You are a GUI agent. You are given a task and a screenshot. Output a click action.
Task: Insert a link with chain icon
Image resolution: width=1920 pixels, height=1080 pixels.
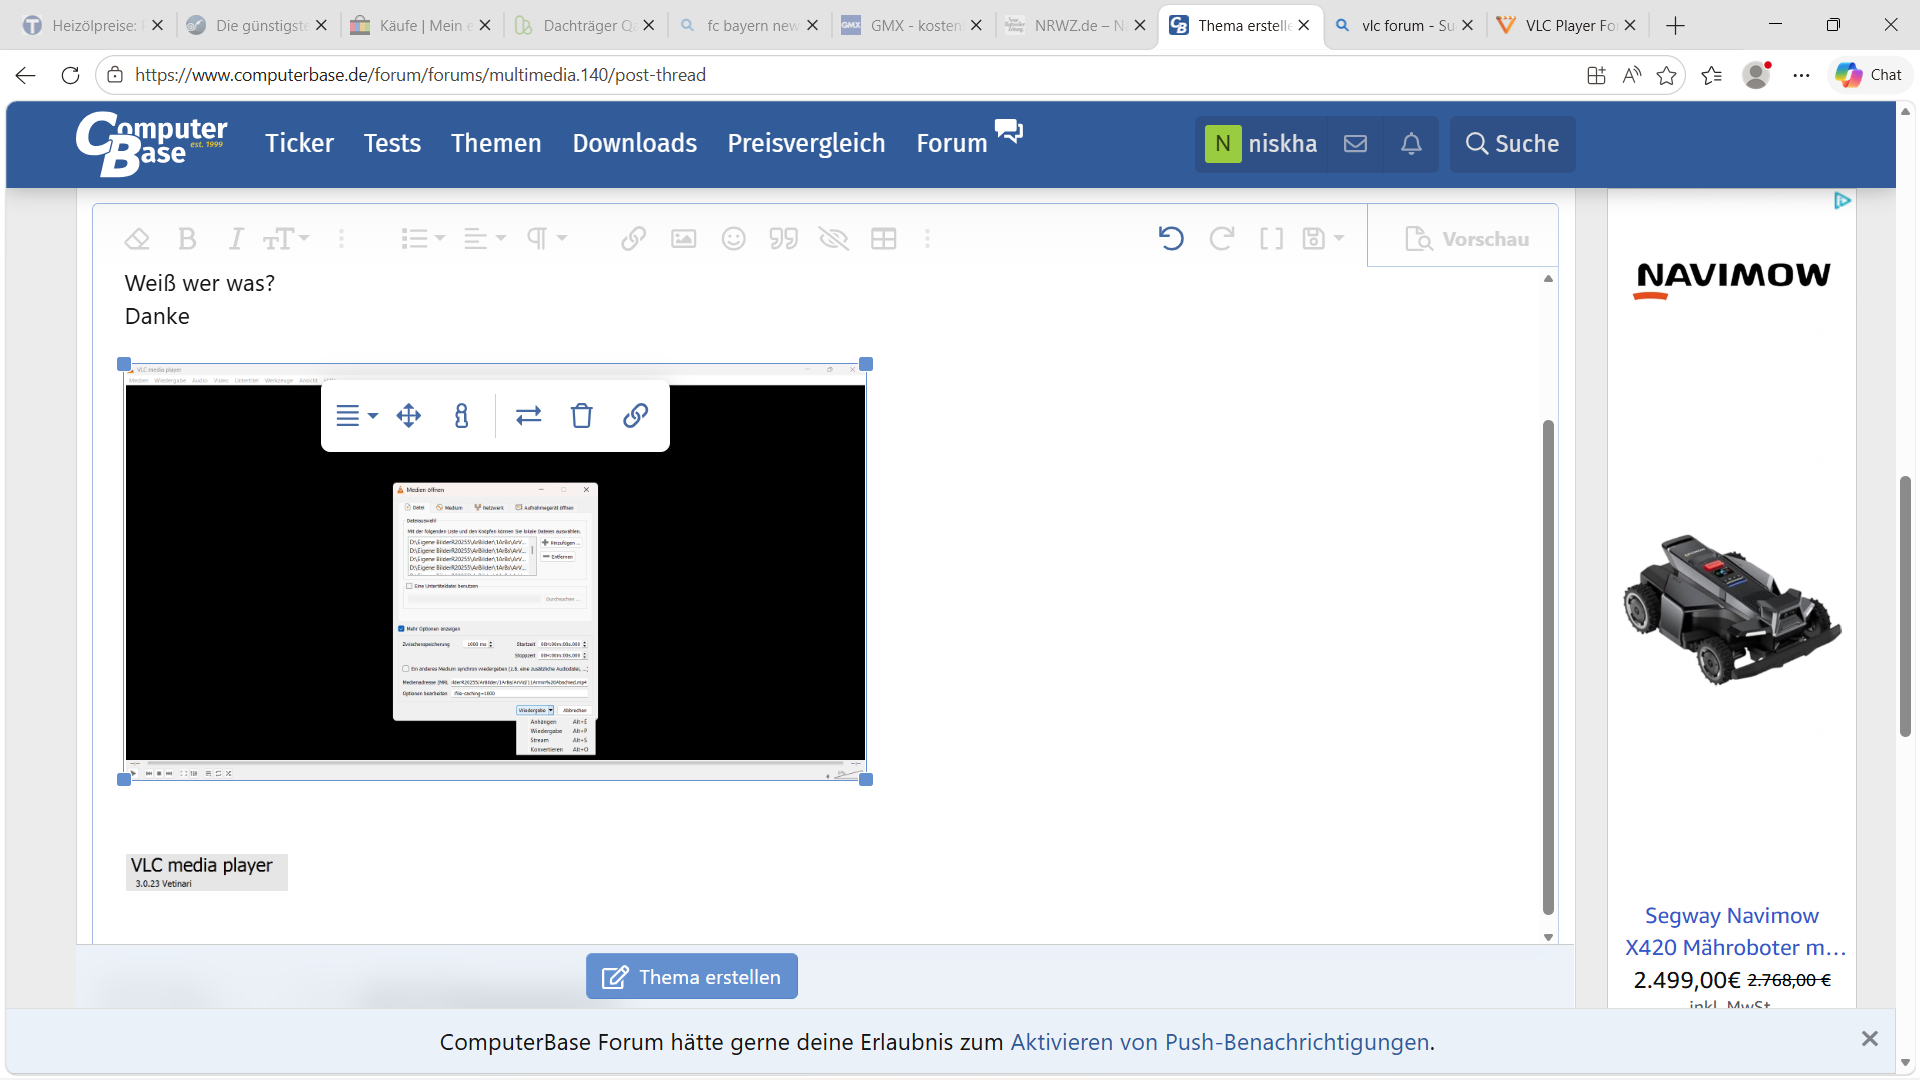click(633, 239)
